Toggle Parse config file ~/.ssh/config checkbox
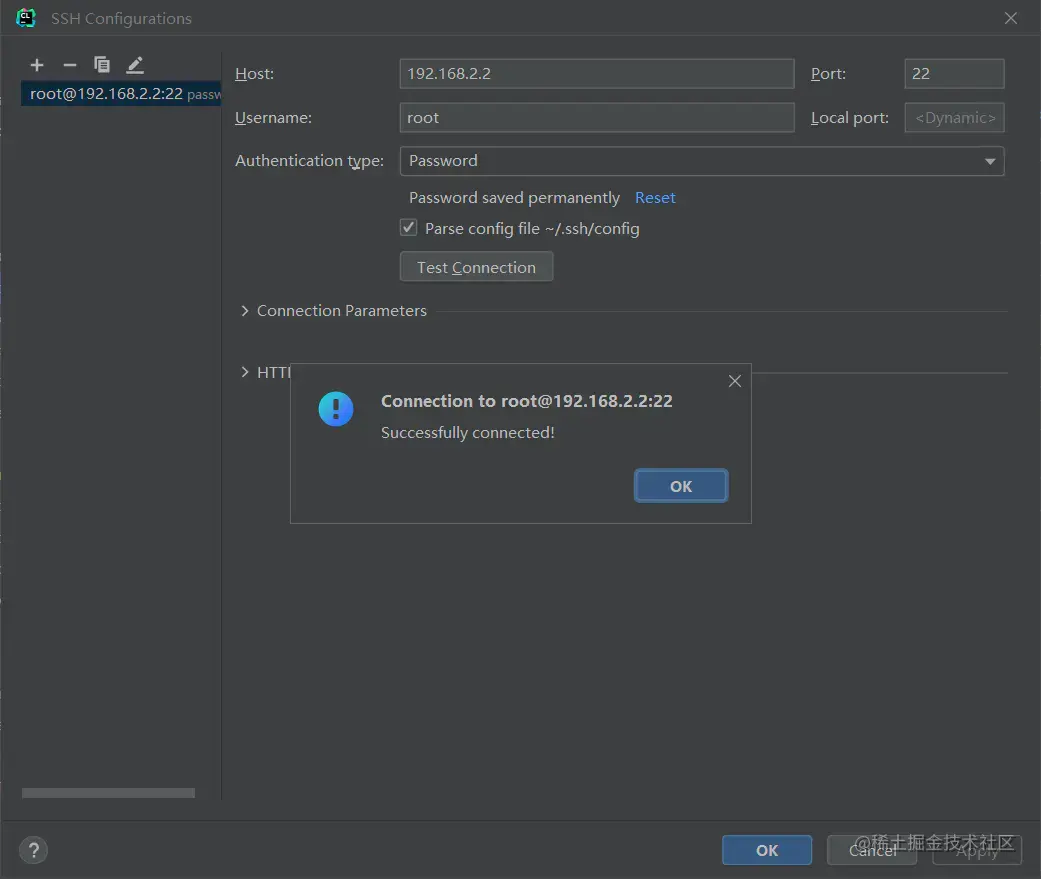The image size is (1041, 879). (x=408, y=228)
